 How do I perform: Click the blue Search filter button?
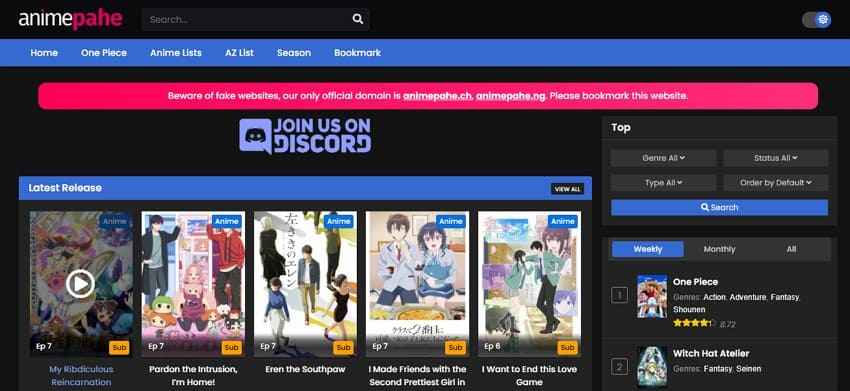coord(719,207)
